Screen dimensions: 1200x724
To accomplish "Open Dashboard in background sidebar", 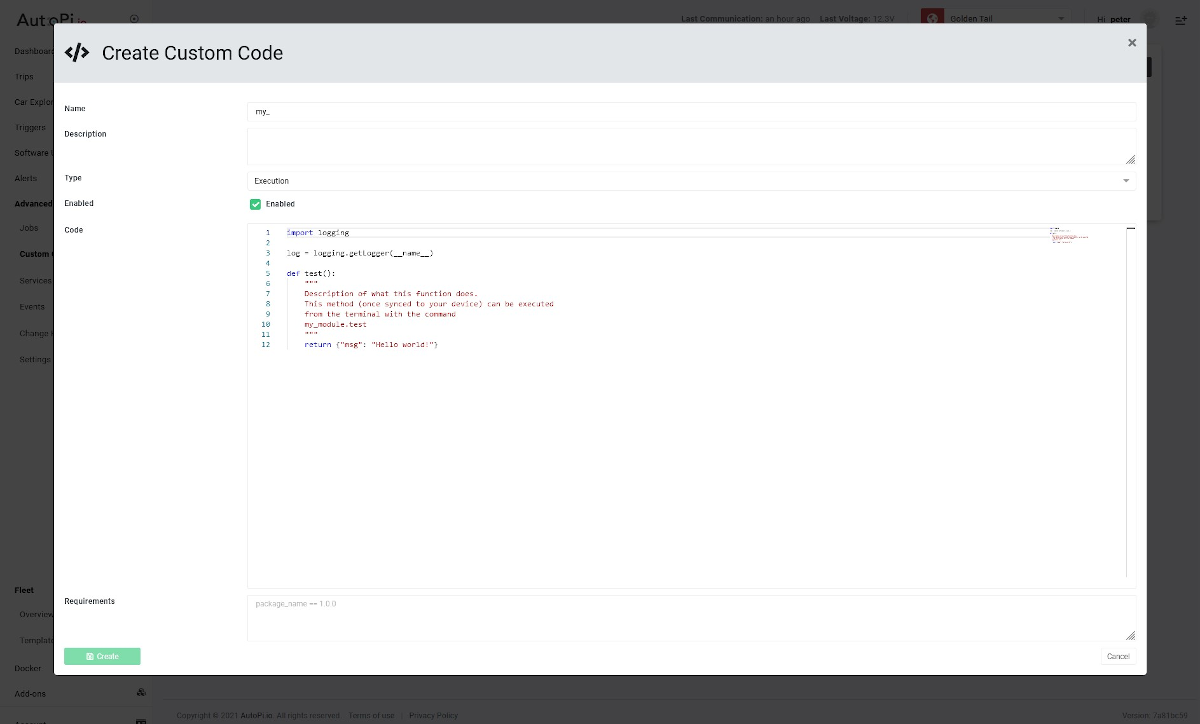I will point(33,51).
